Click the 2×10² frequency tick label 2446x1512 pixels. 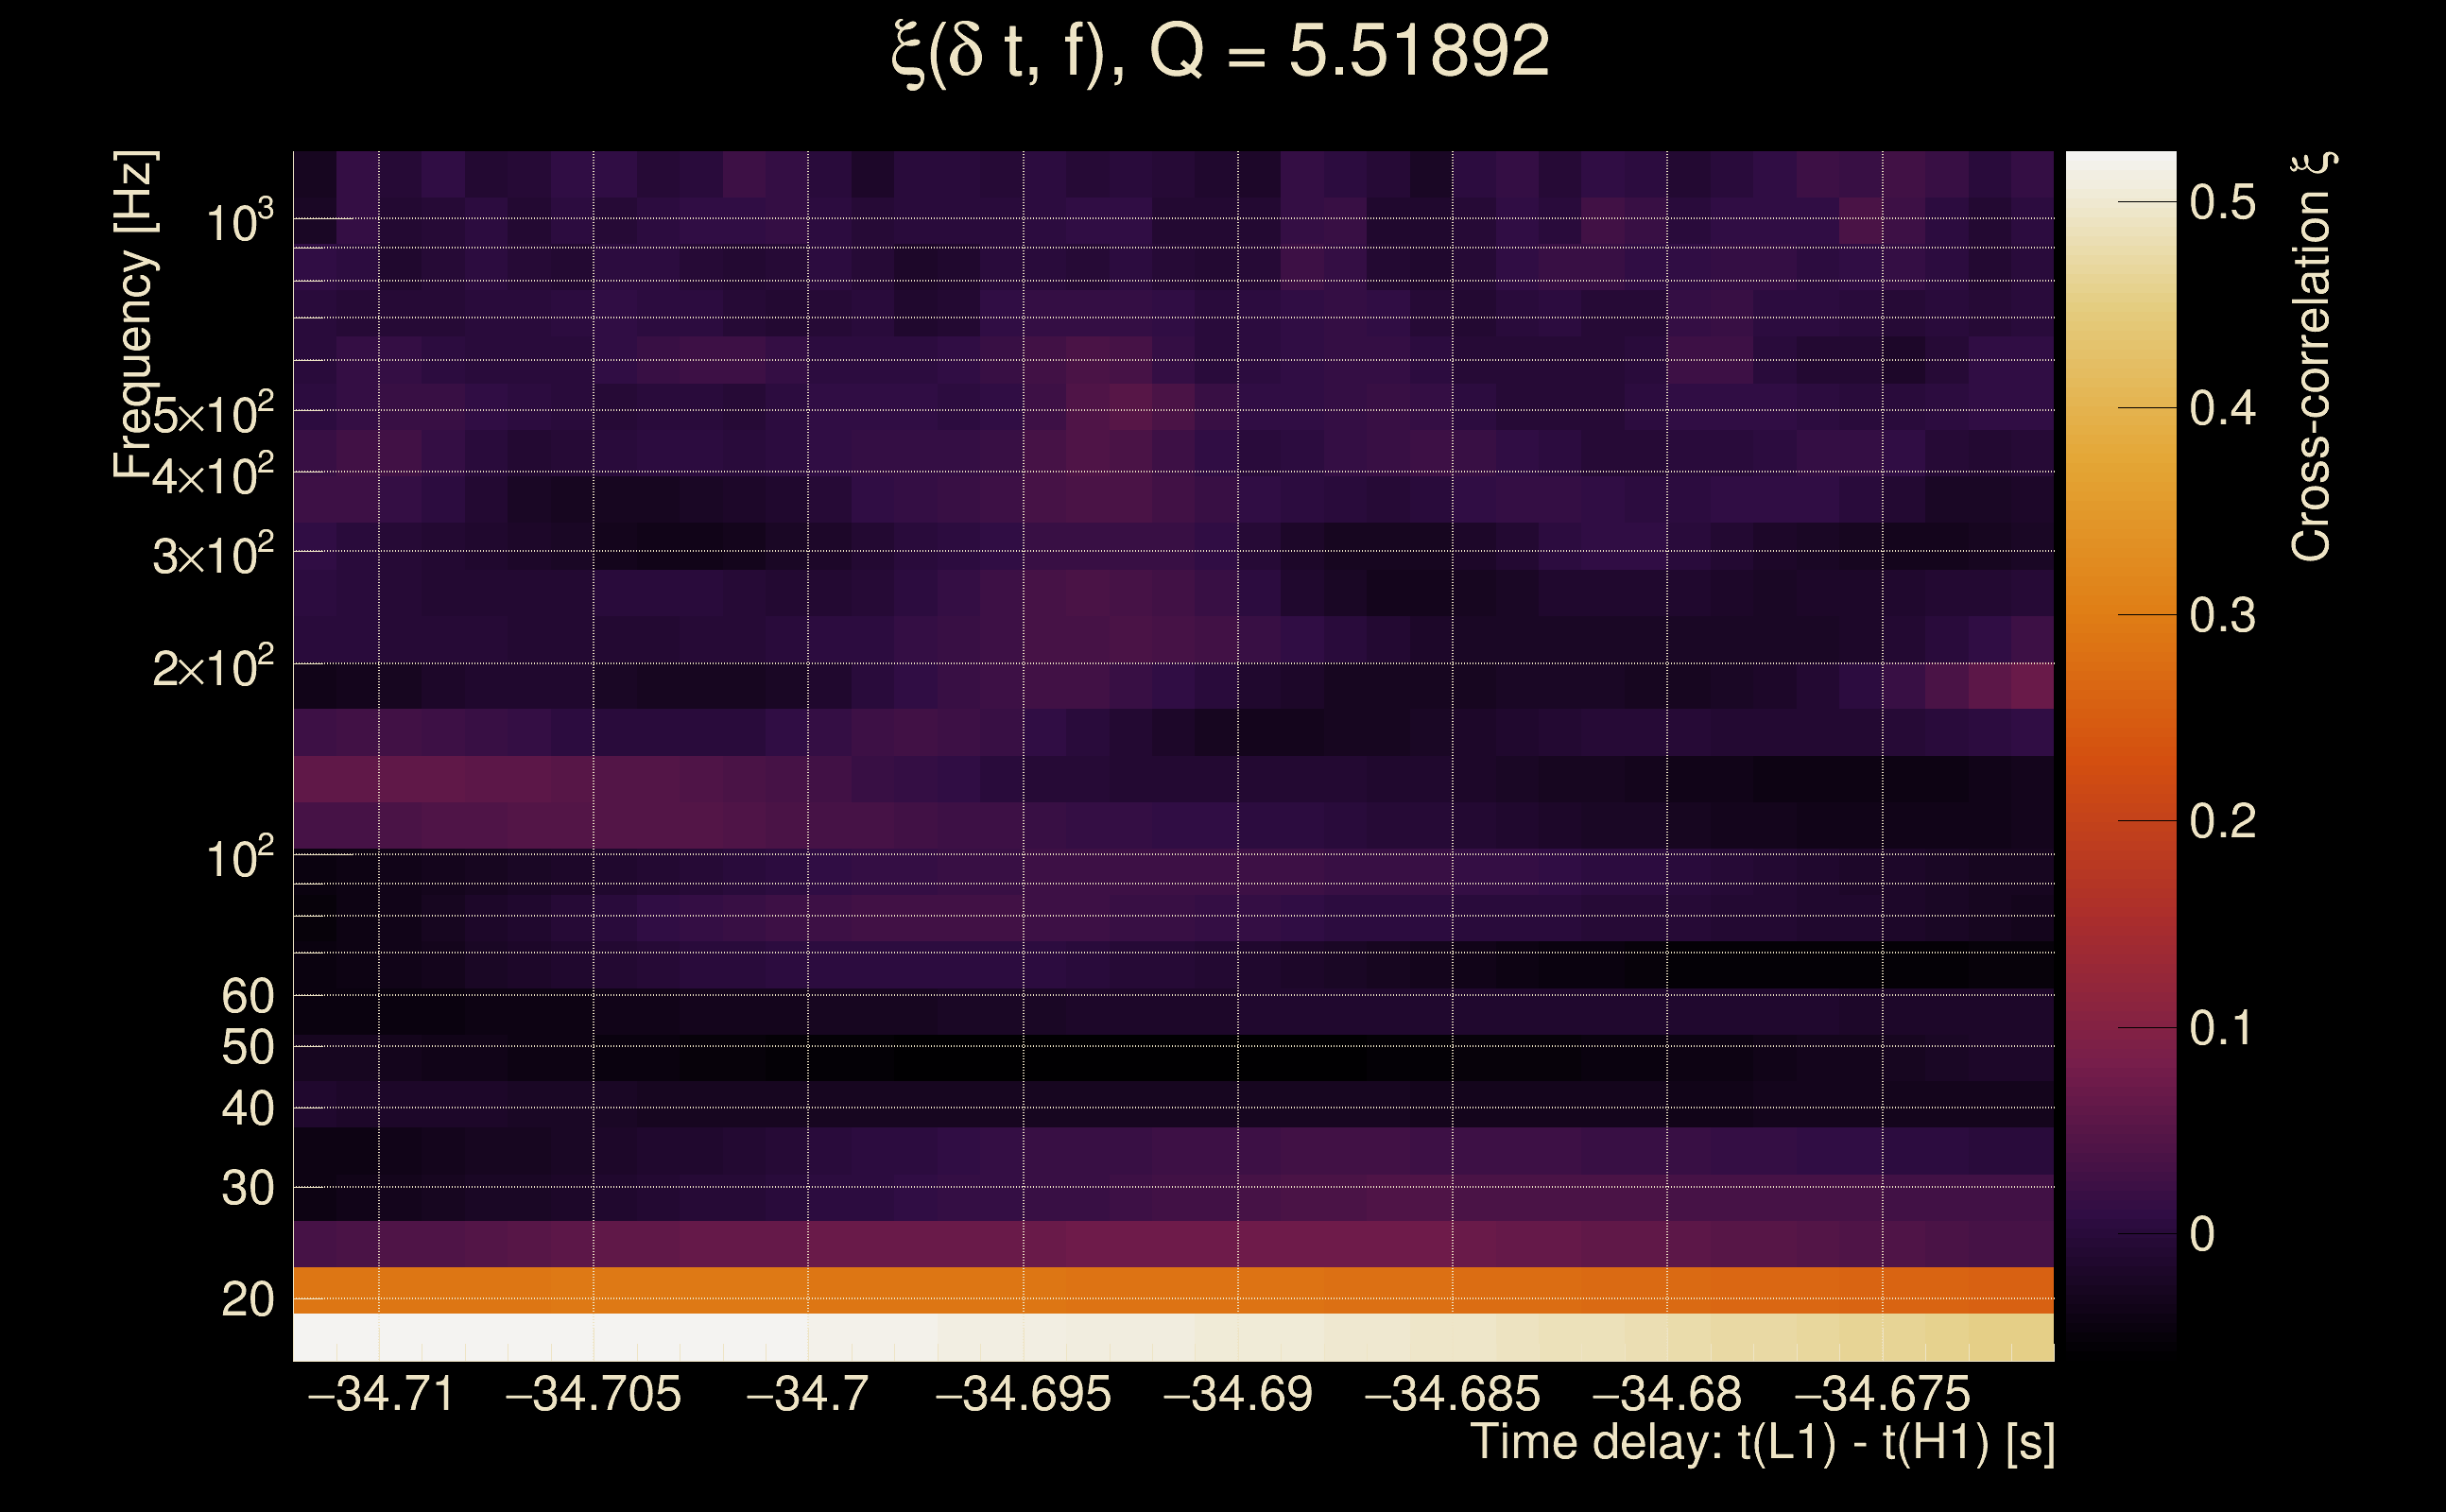[x=212, y=667]
